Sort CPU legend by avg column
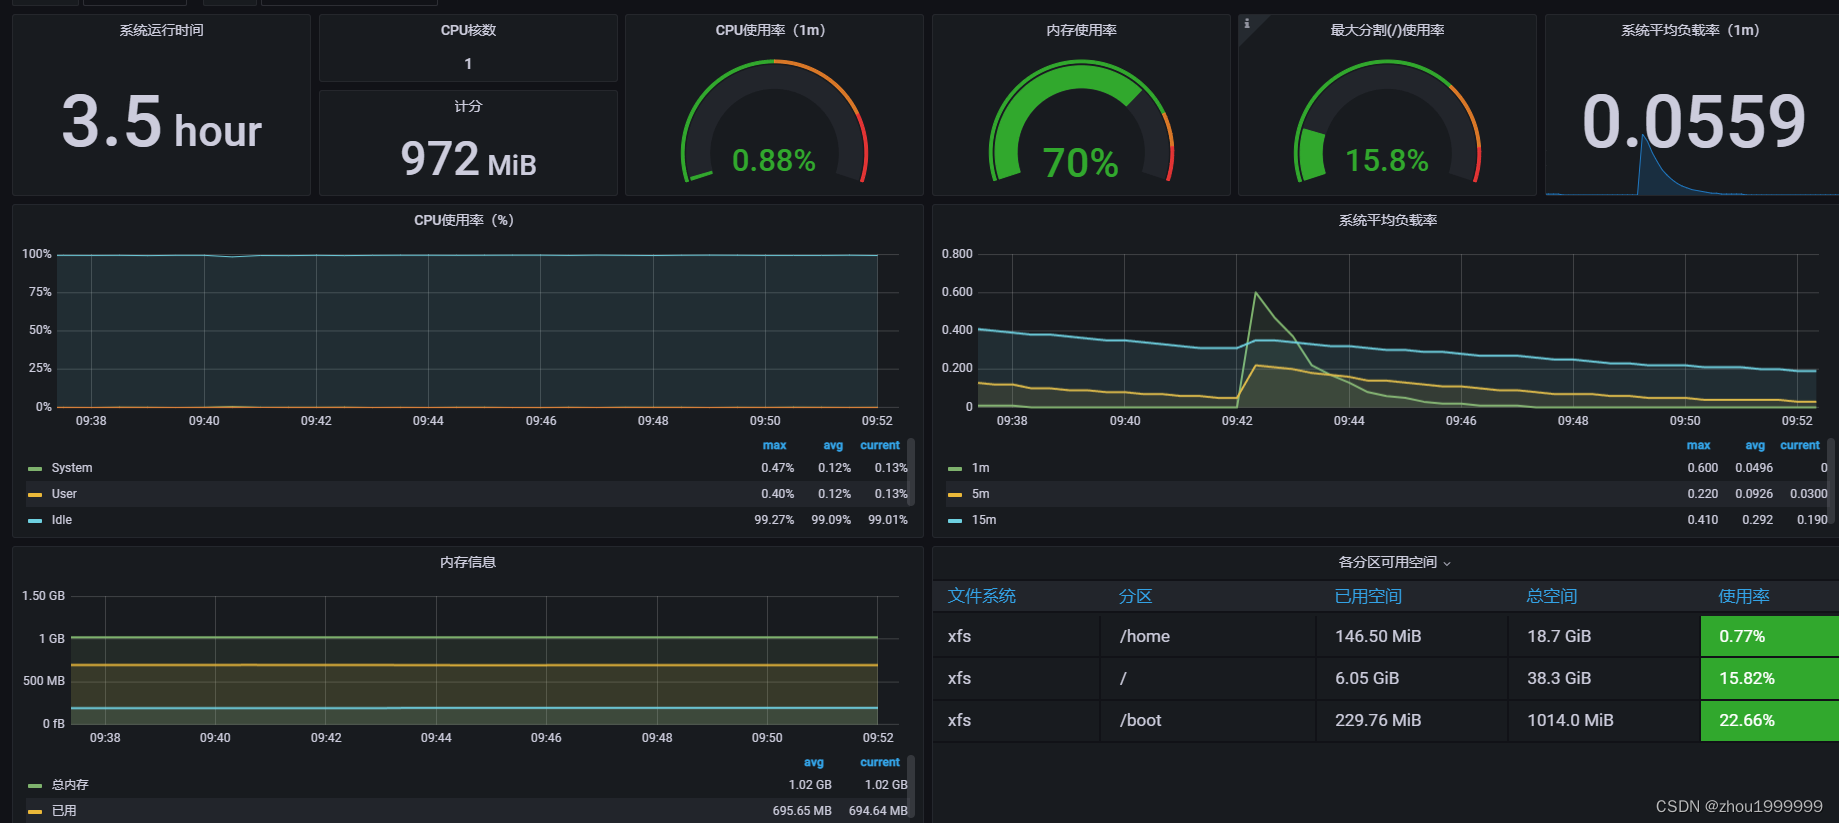1839x823 pixels. 833,445
